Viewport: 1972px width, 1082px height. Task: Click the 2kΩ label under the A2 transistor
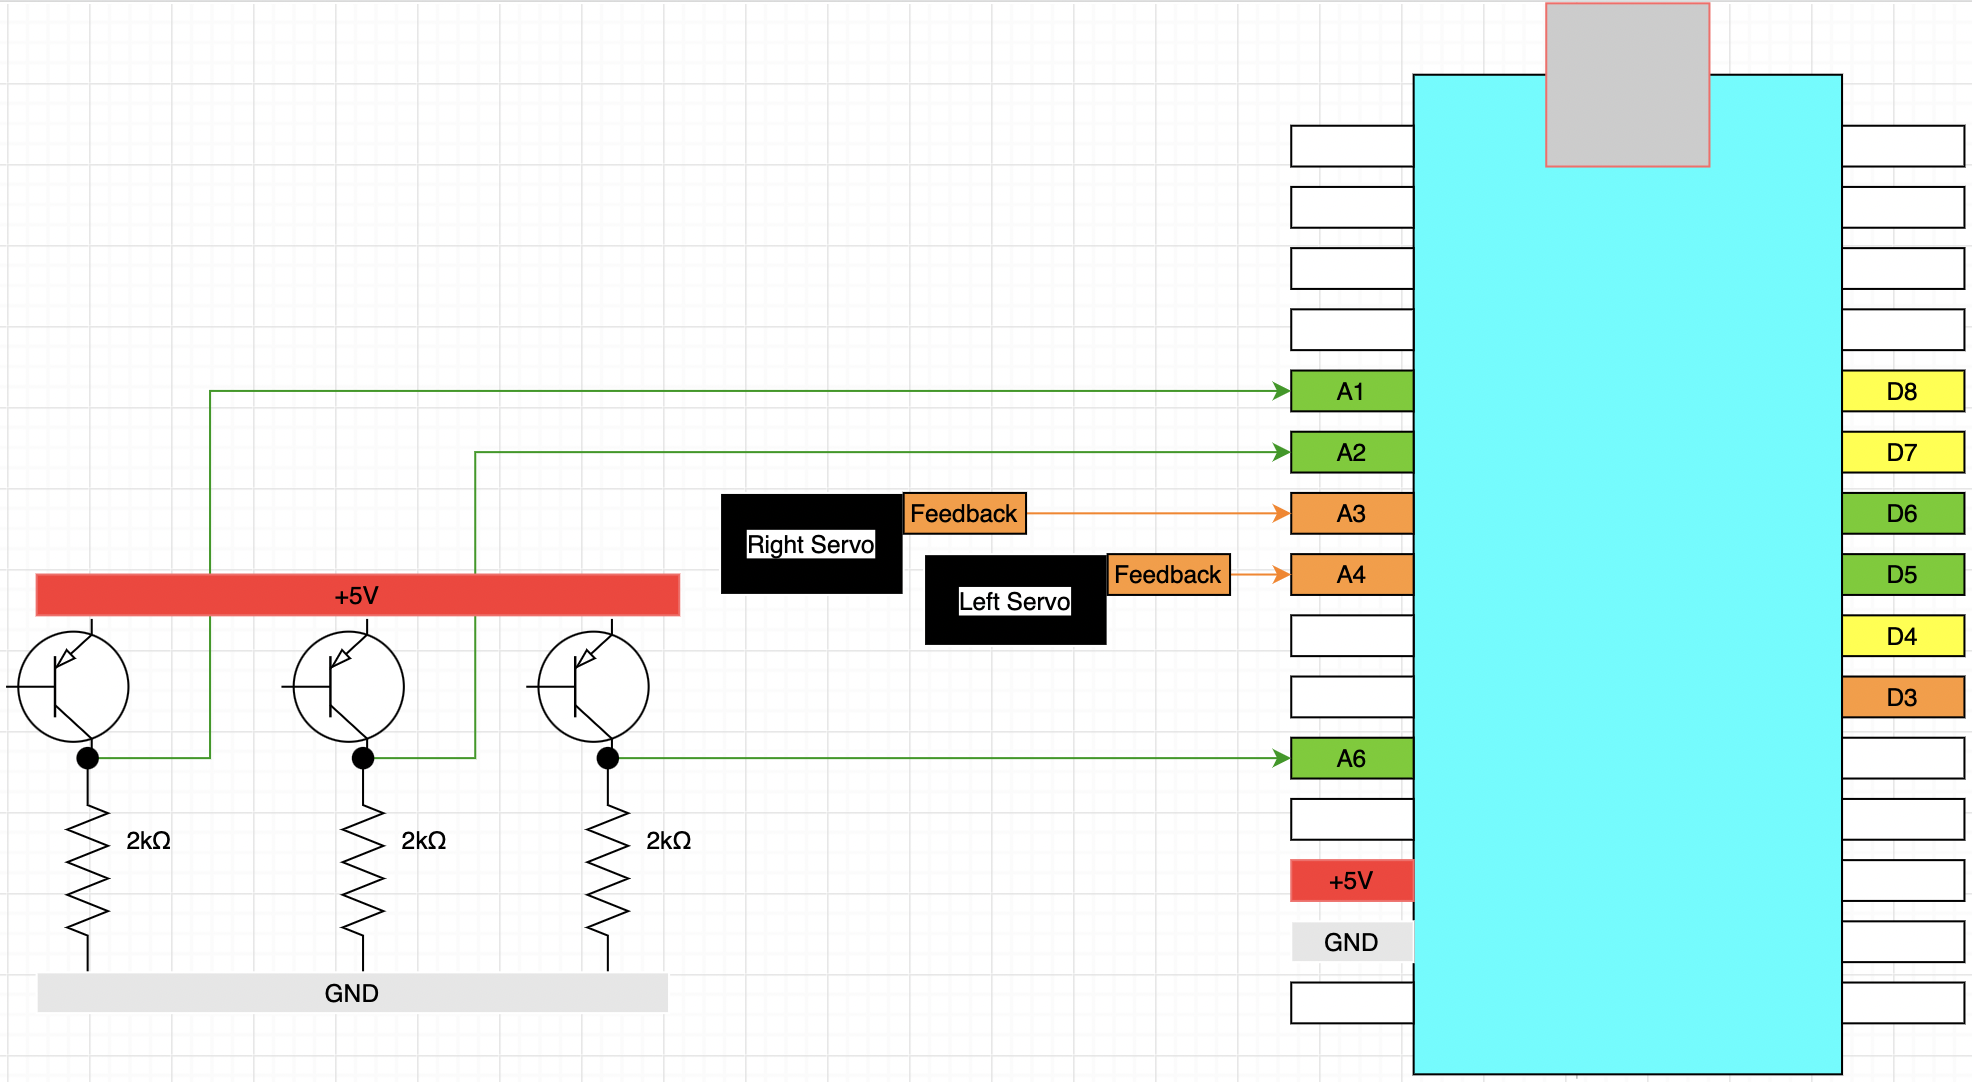[x=423, y=840]
